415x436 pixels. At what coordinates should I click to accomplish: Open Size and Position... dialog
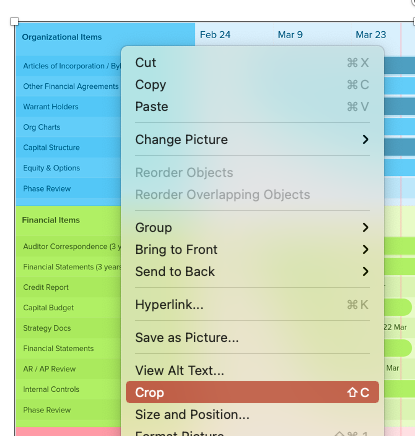[x=252, y=414]
